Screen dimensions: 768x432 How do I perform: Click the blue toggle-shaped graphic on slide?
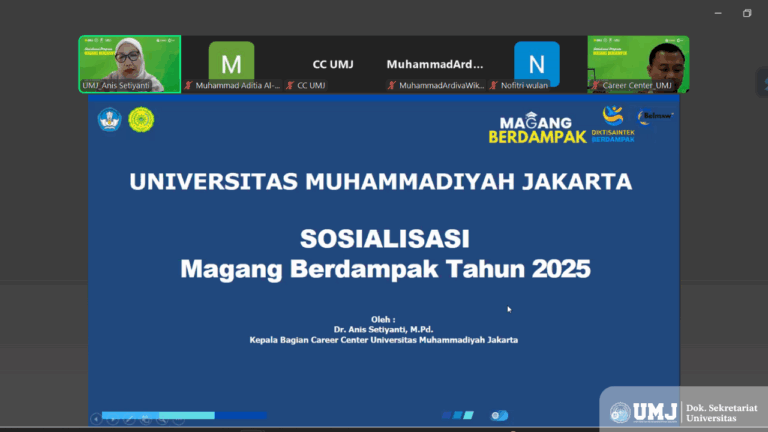[x=500, y=415]
